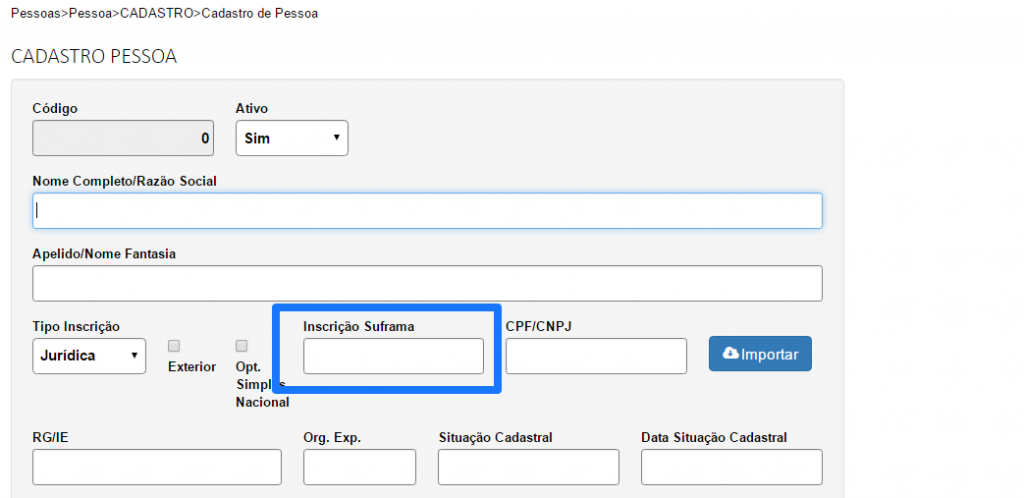Click Cadastro de Pessoa breadcrumb entry
The image size is (1024, 498).
point(259,14)
